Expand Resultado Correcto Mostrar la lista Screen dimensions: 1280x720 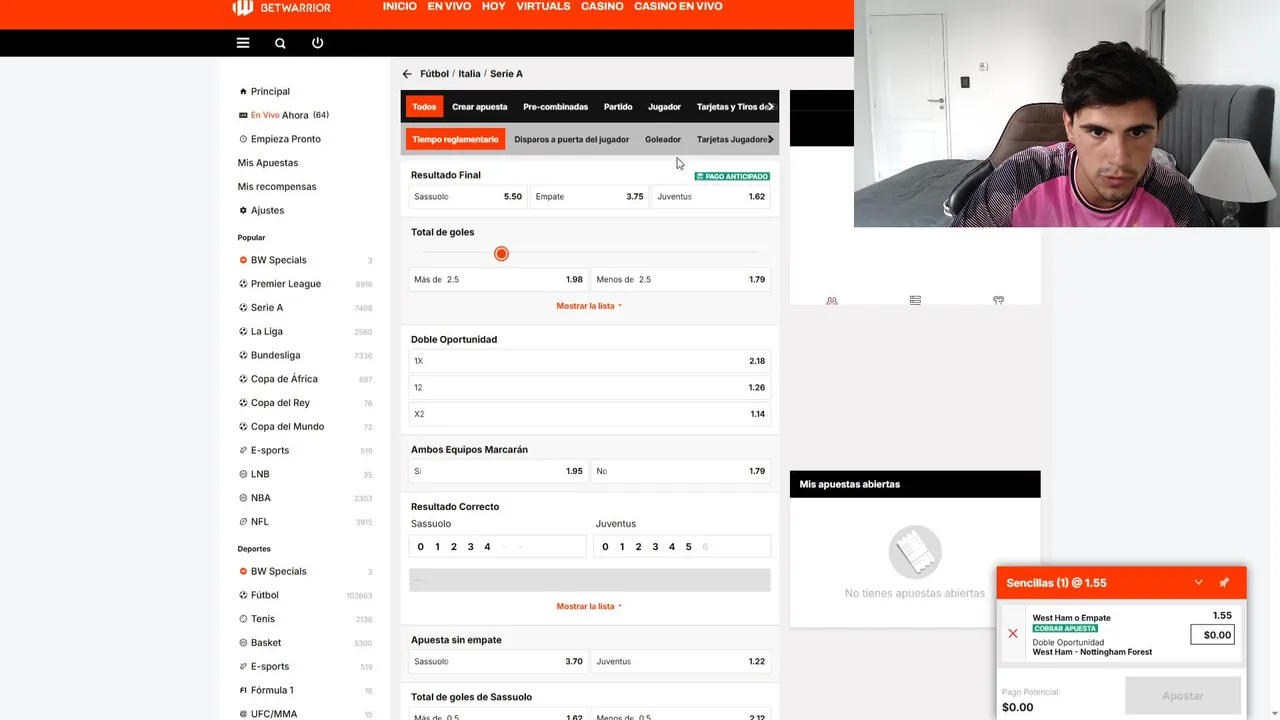pyautogui.click(x=589, y=606)
